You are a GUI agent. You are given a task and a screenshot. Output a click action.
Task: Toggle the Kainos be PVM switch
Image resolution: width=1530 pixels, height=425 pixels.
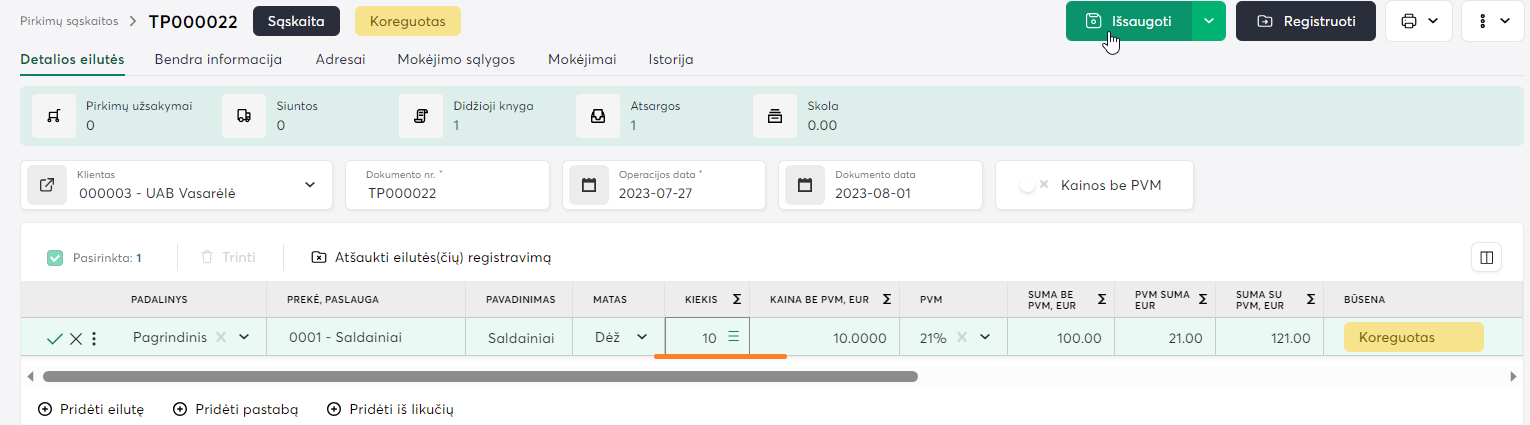[1033, 185]
